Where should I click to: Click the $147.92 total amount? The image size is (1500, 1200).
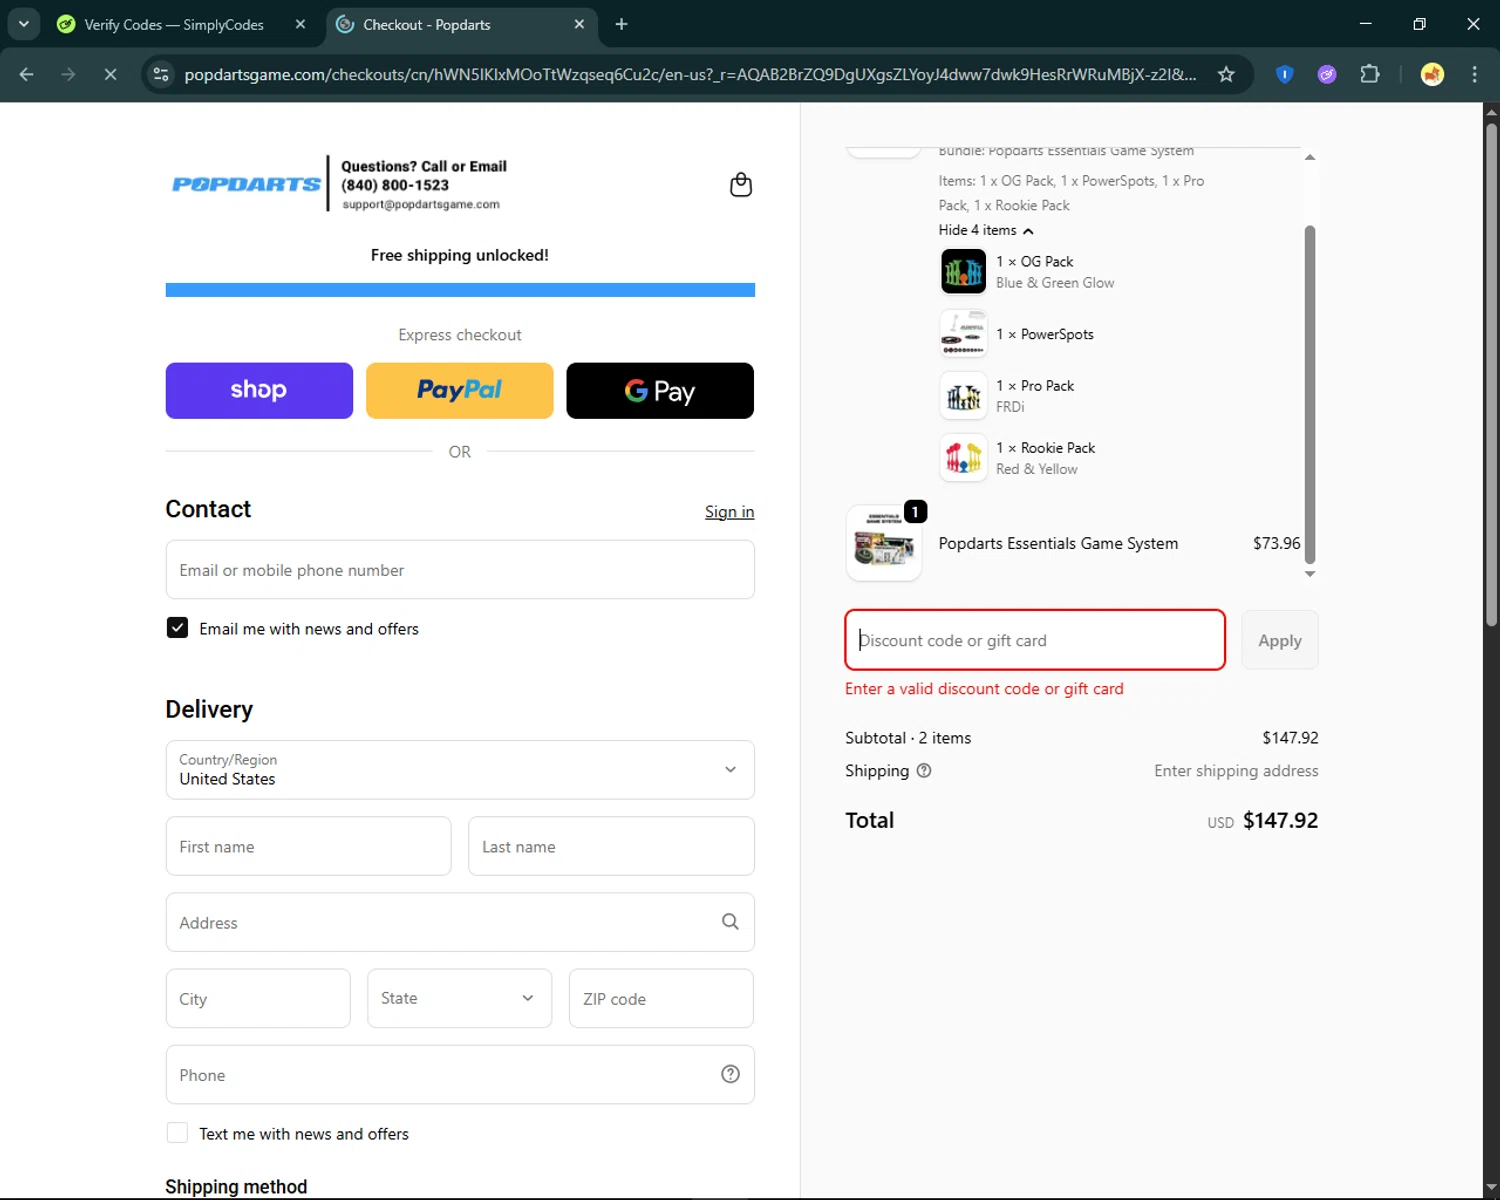[x=1280, y=820]
